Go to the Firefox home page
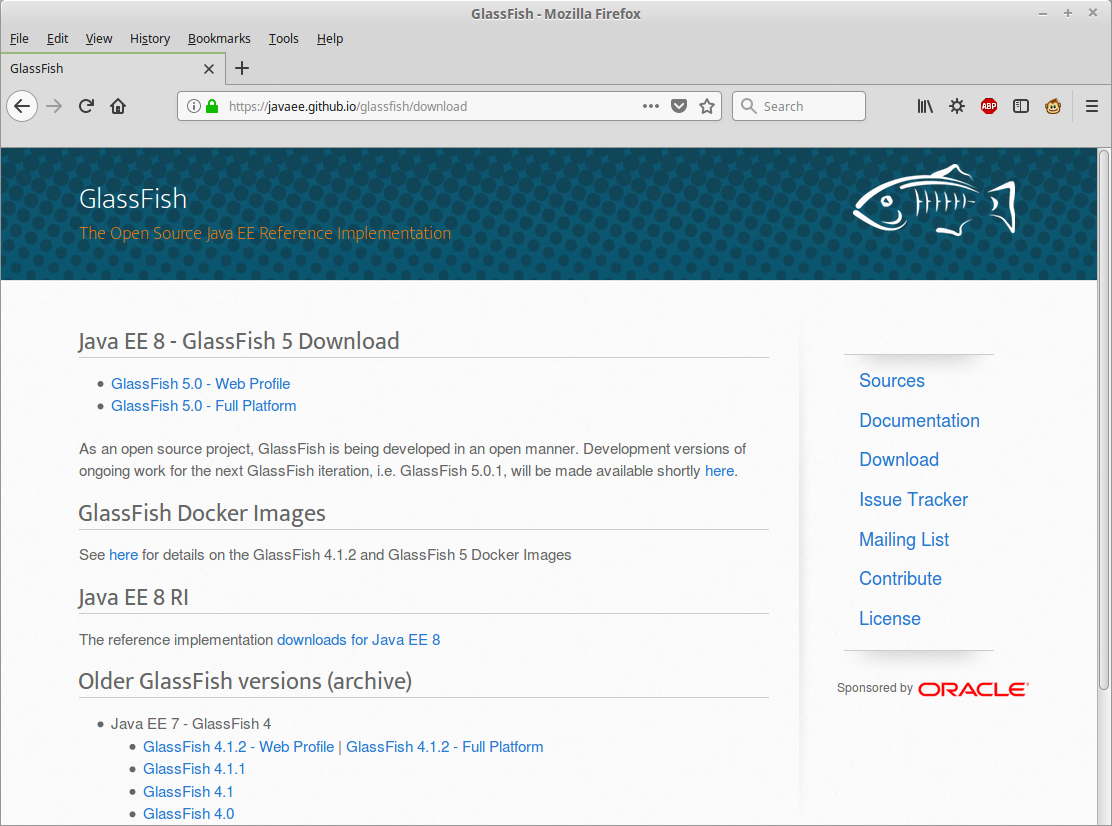1112x826 pixels. [x=118, y=106]
